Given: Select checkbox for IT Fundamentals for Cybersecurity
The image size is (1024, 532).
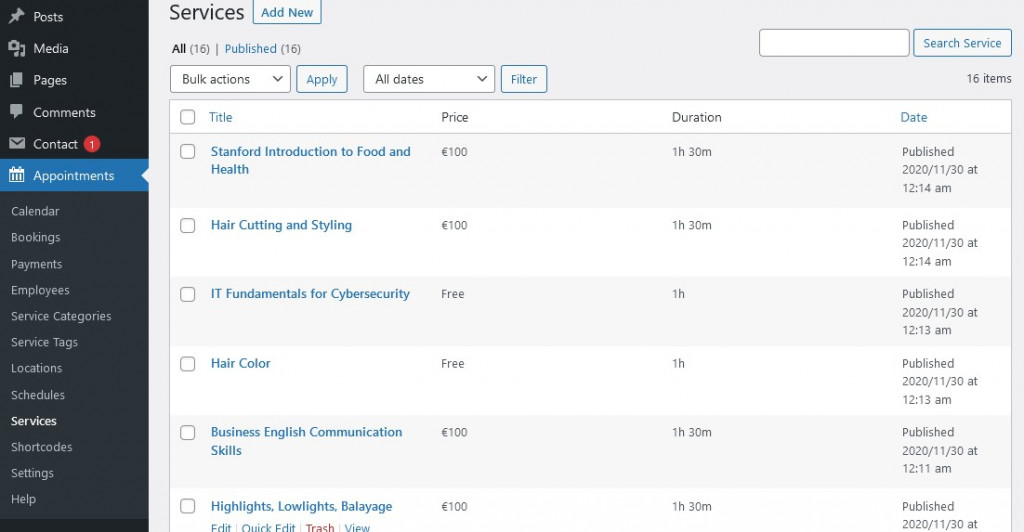Looking at the screenshot, I should coord(188,294).
